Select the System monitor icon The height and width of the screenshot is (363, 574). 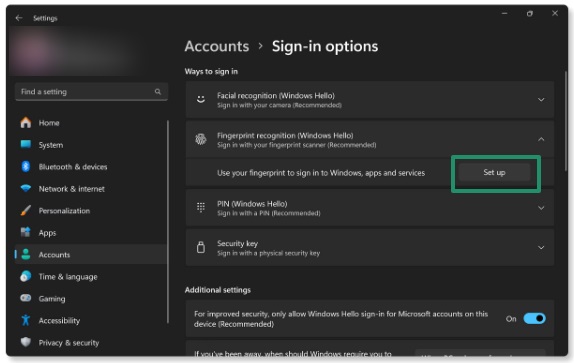tap(26, 145)
